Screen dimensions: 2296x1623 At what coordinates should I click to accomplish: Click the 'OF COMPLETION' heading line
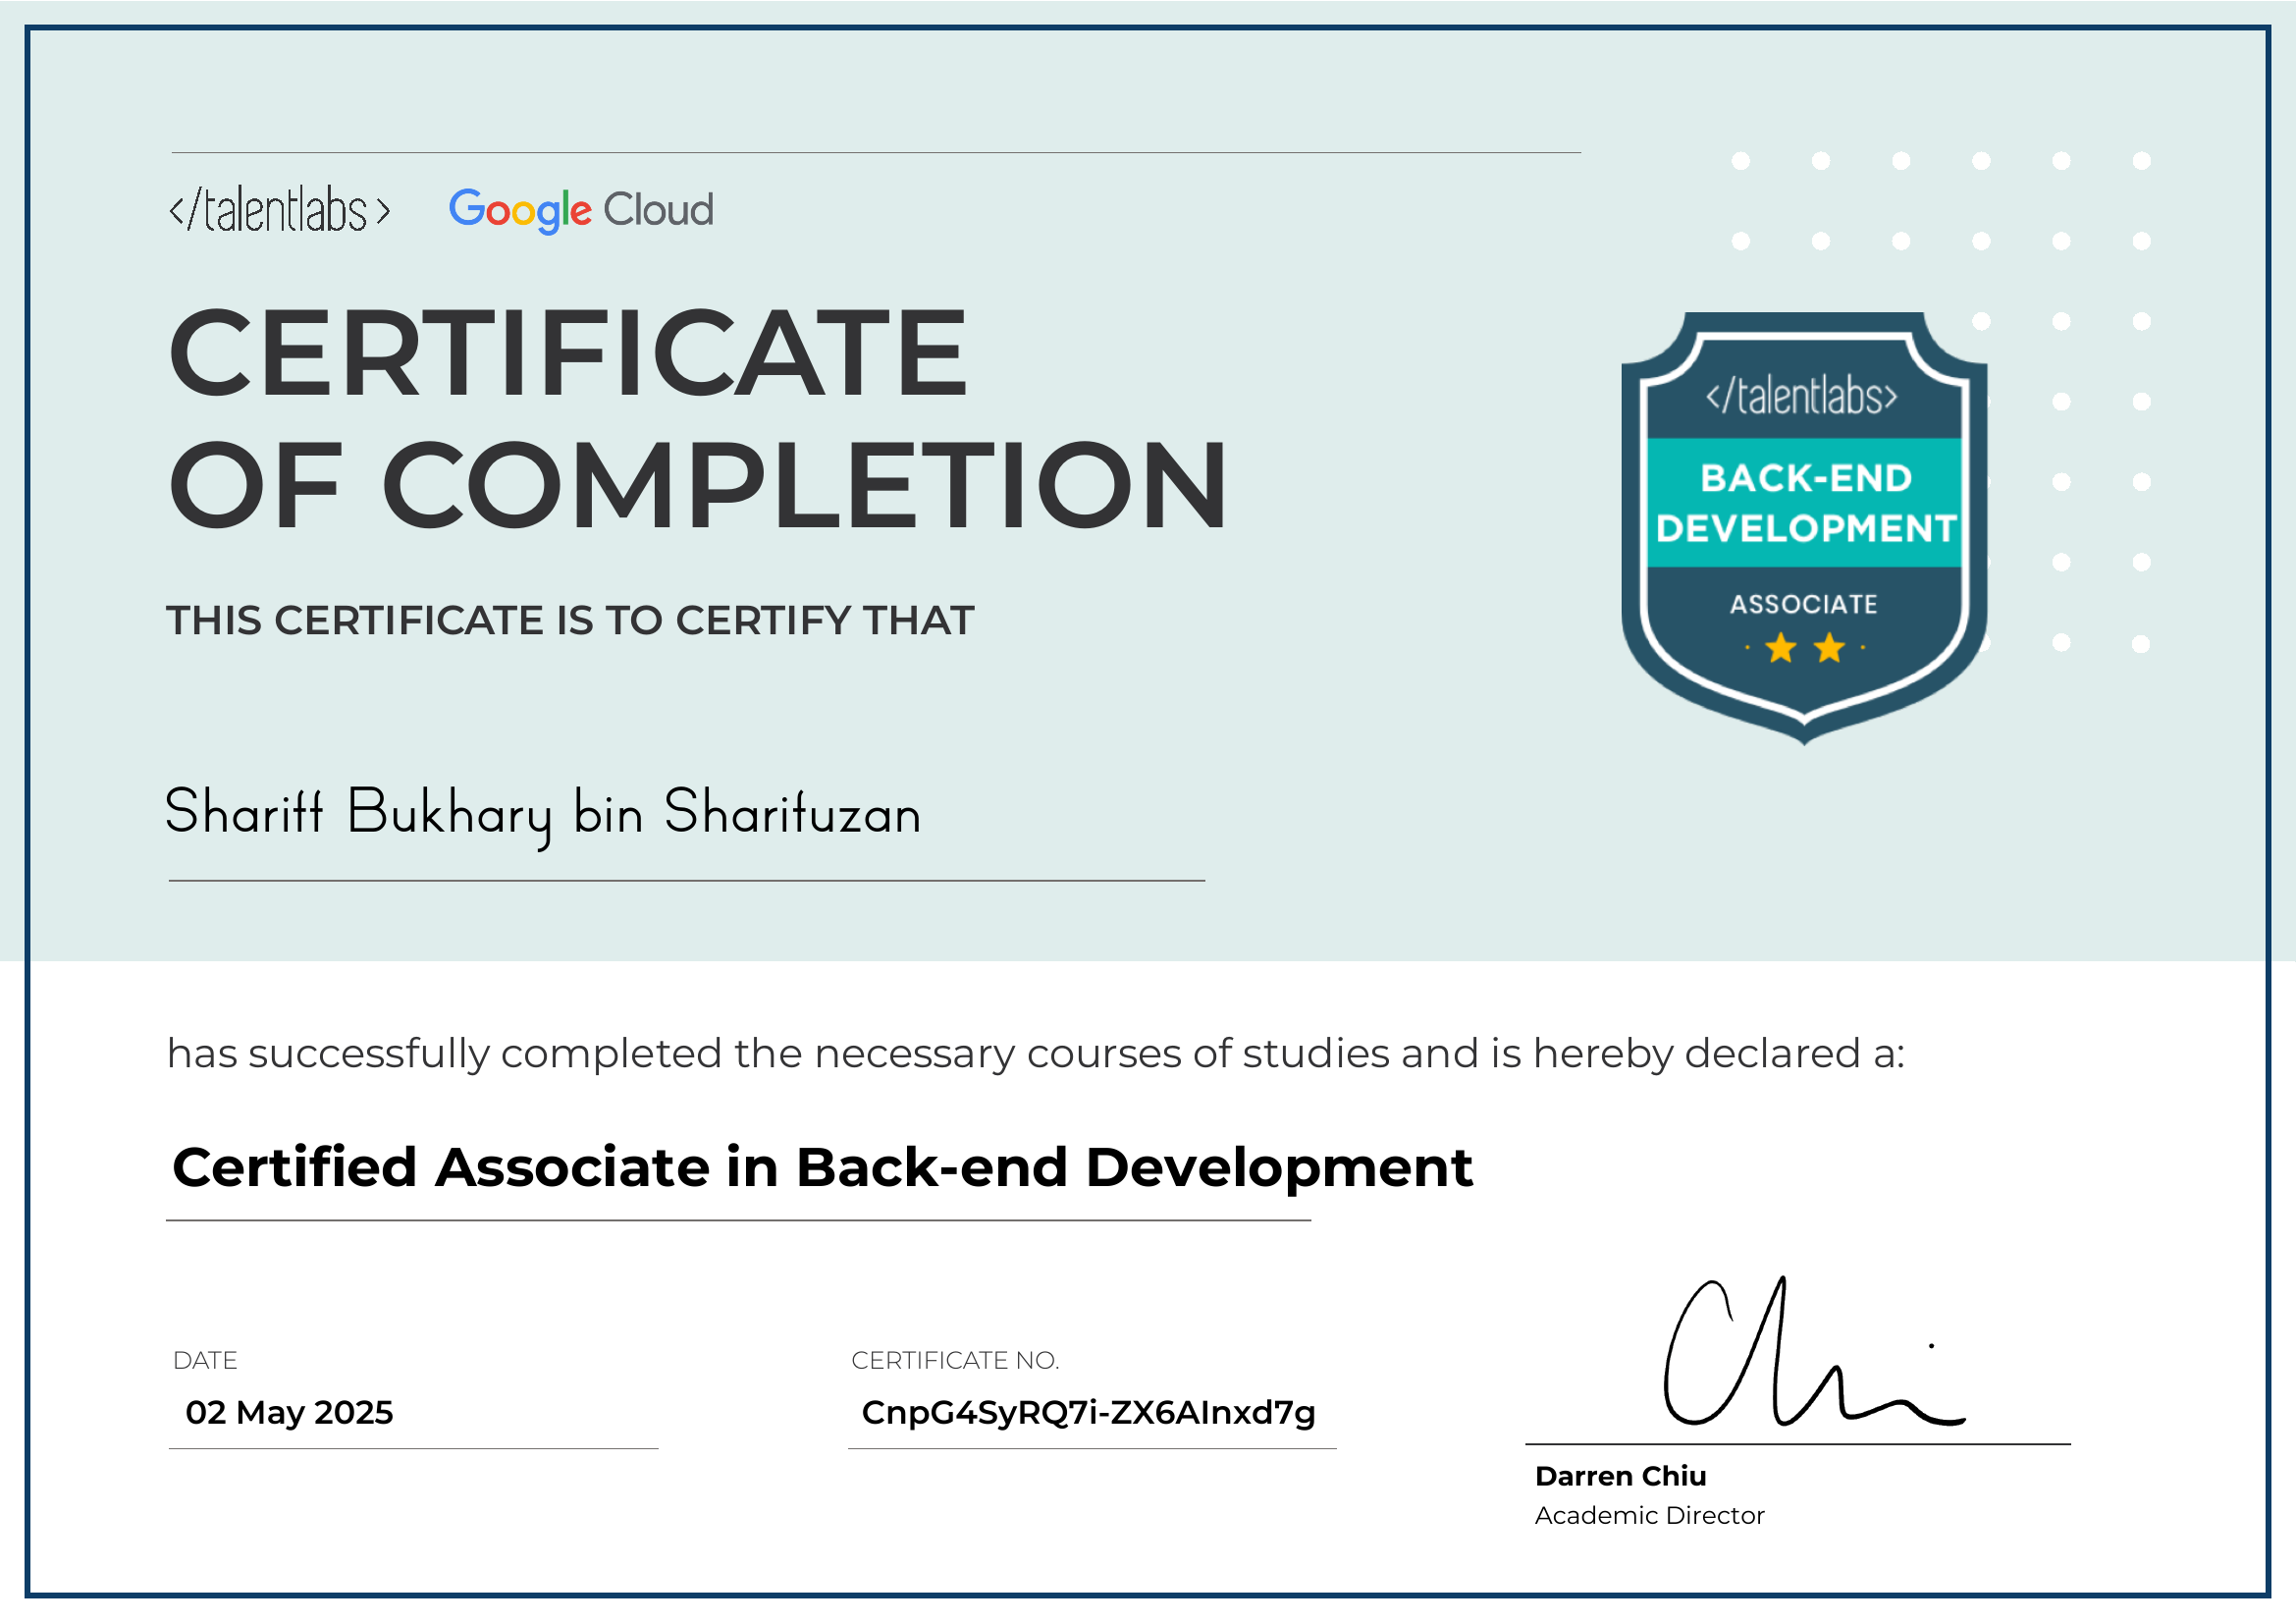click(x=698, y=485)
